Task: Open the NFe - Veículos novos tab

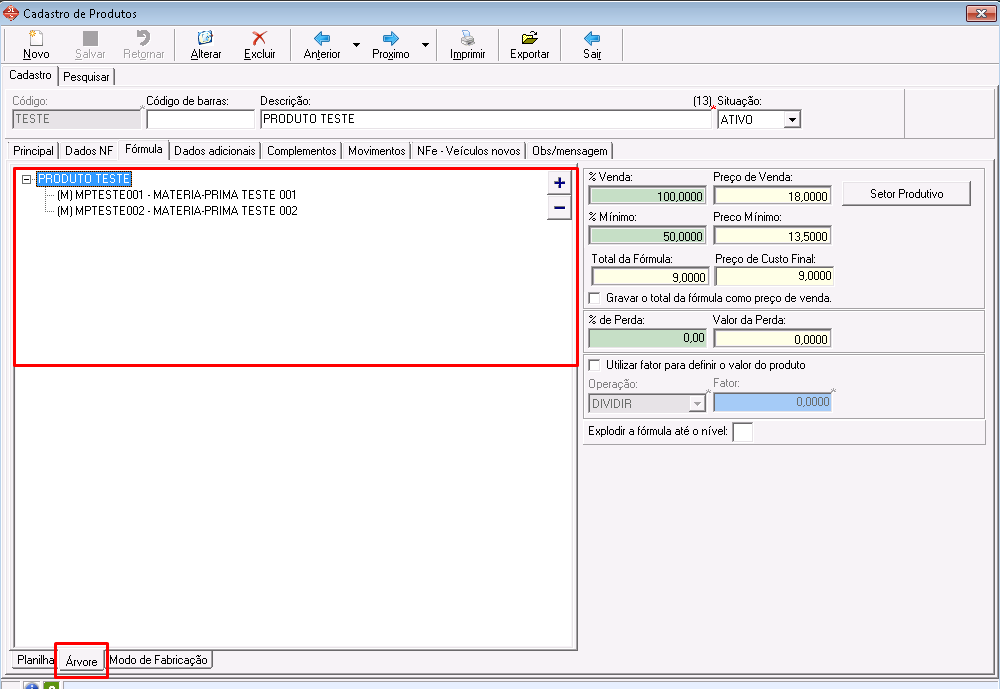Action: [x=469, y=151]
